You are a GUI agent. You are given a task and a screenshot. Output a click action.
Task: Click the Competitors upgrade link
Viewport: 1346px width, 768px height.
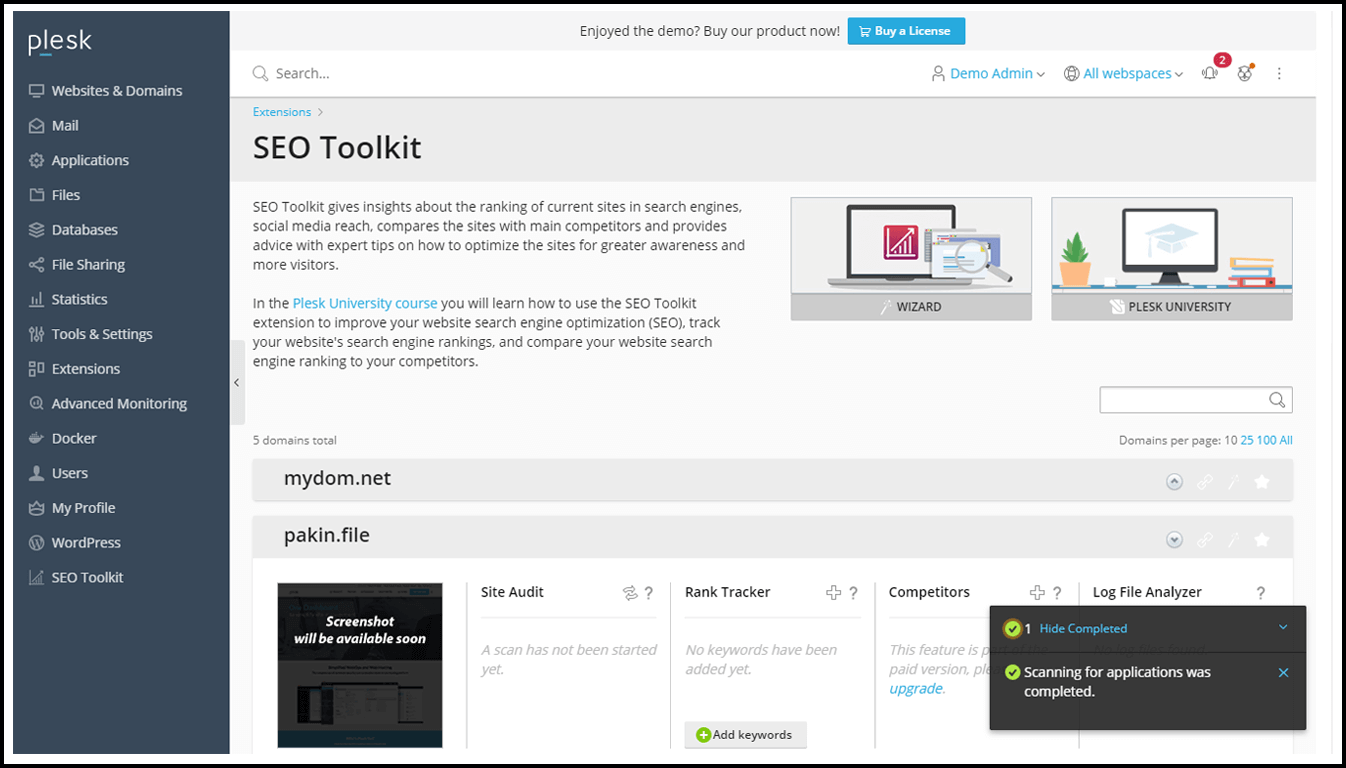[916, 688]
